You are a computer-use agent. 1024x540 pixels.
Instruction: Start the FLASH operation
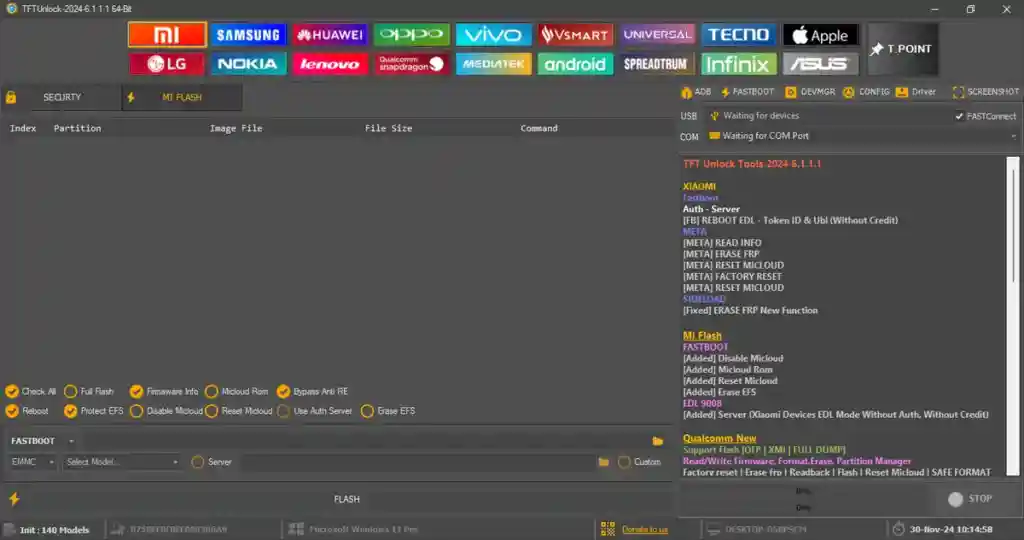click(346, 500)
